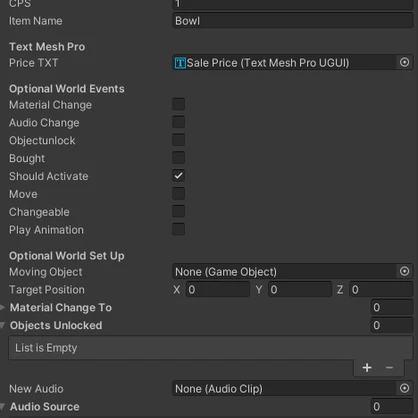Click the Should Activate label
418x418 pixels.
click(x=49, y=176)
